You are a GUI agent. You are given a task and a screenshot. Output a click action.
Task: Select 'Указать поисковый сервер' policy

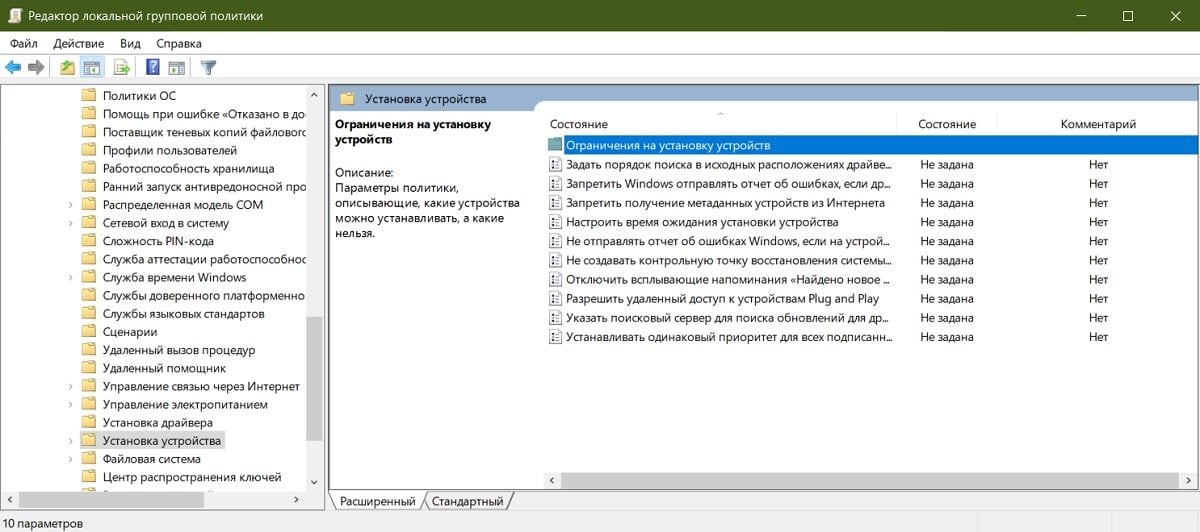pyautogui.click(x=727, y=318)
